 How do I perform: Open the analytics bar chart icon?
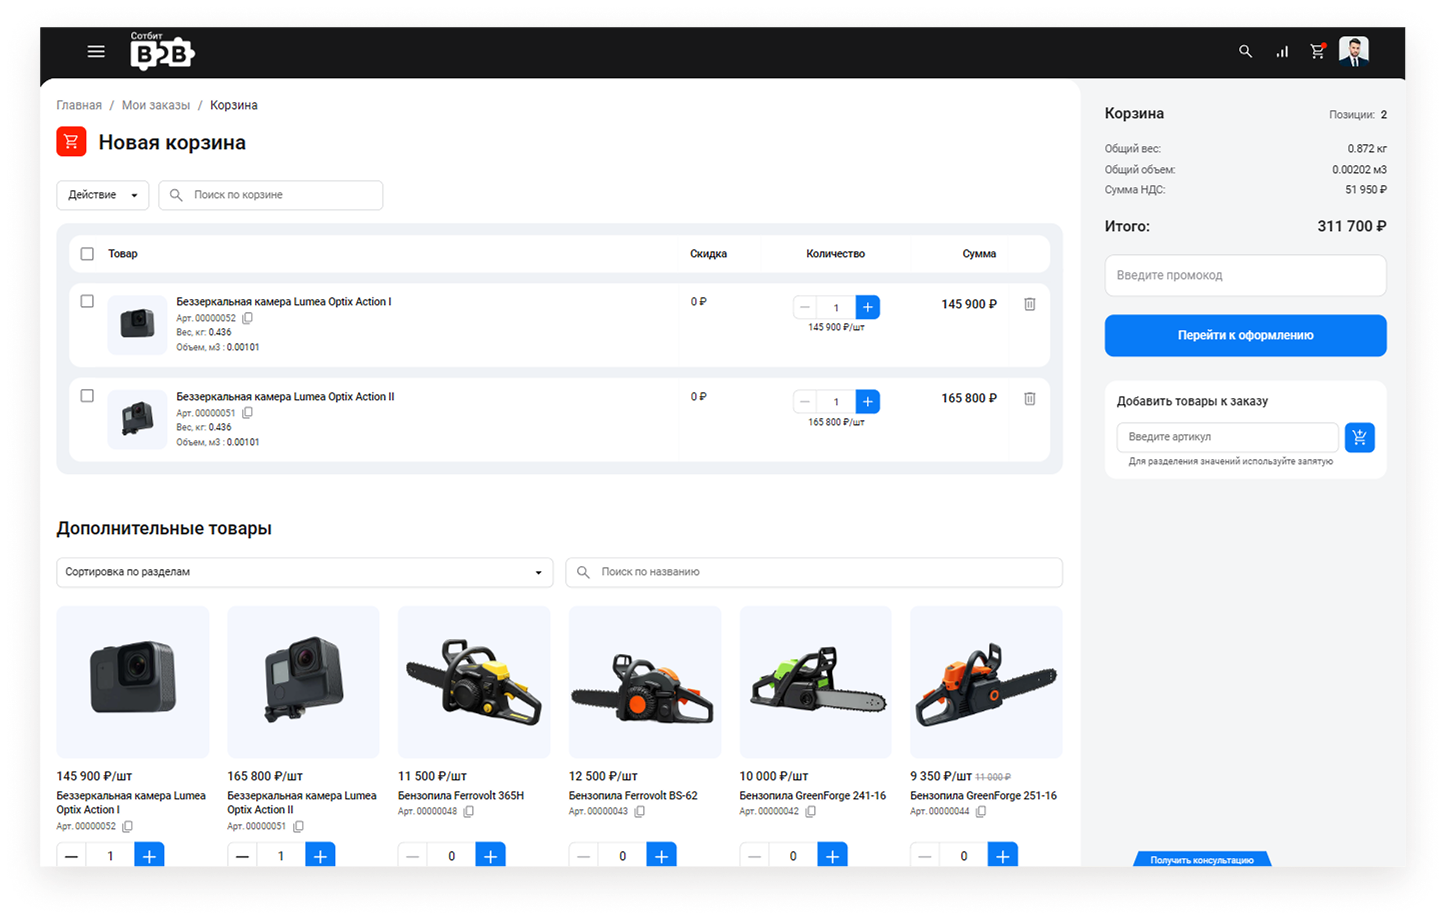1282,52
